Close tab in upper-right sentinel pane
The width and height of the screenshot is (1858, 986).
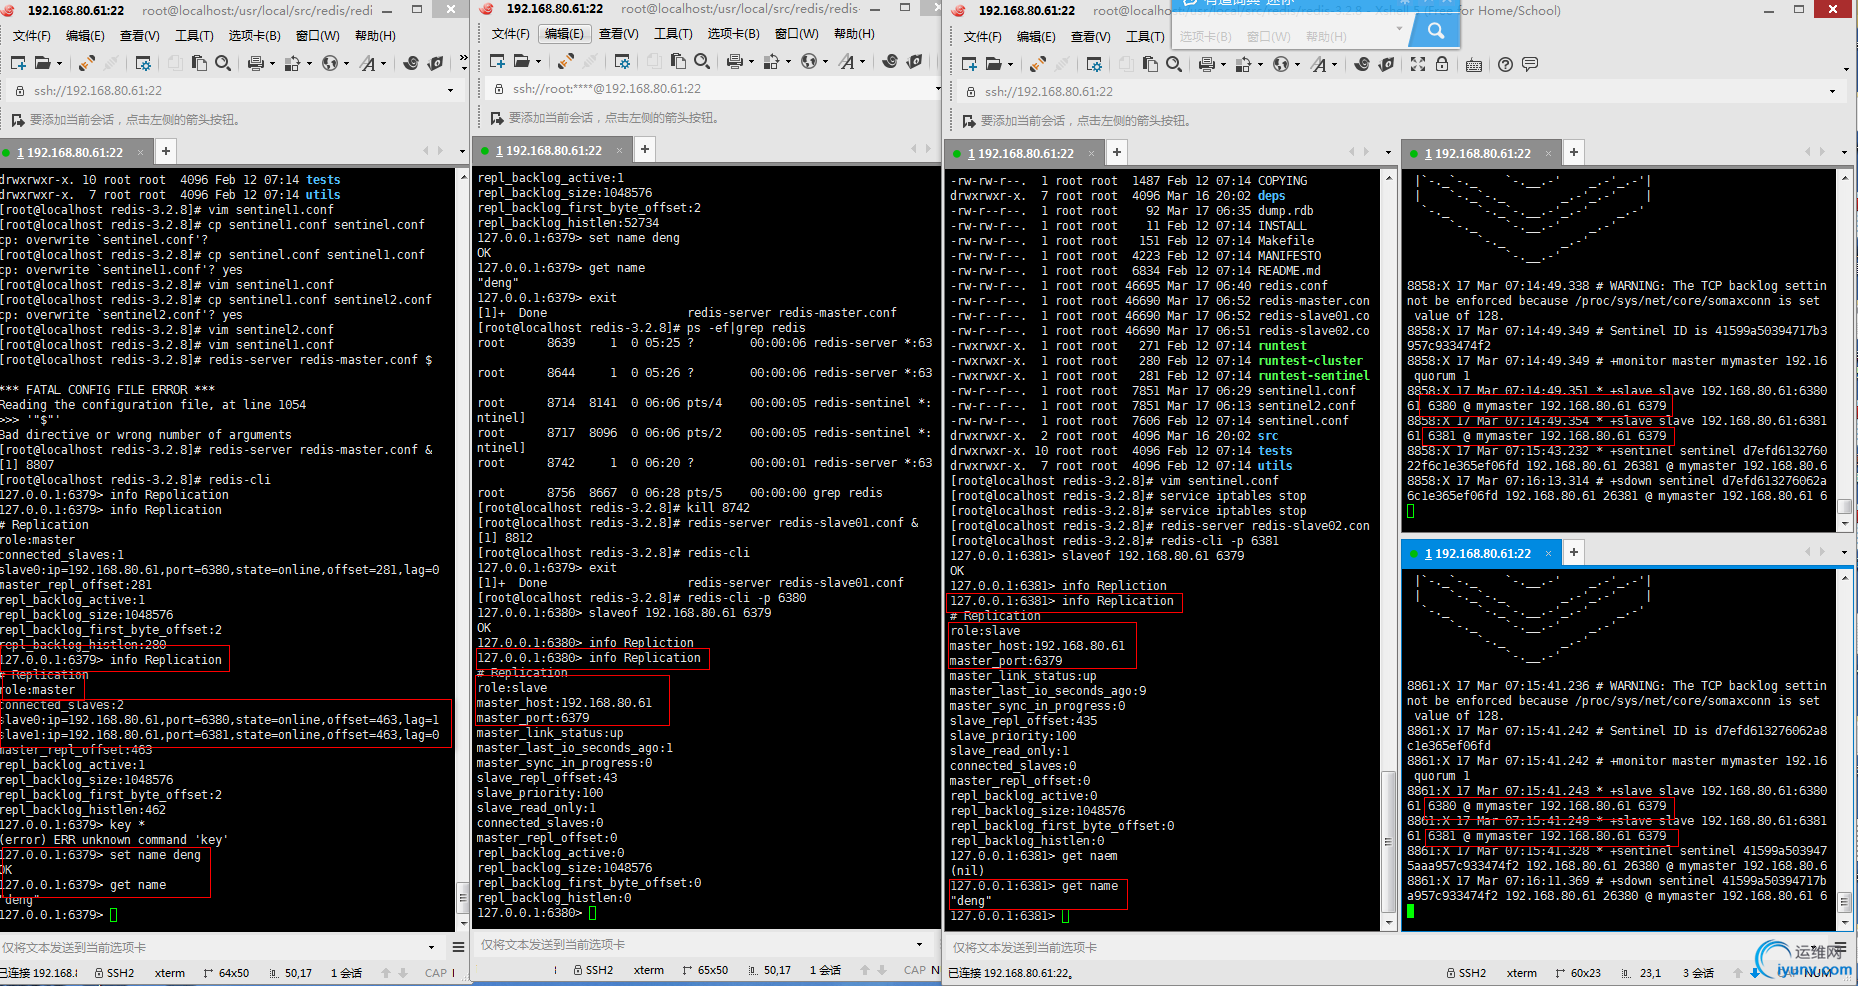[x=1548, y=154]
